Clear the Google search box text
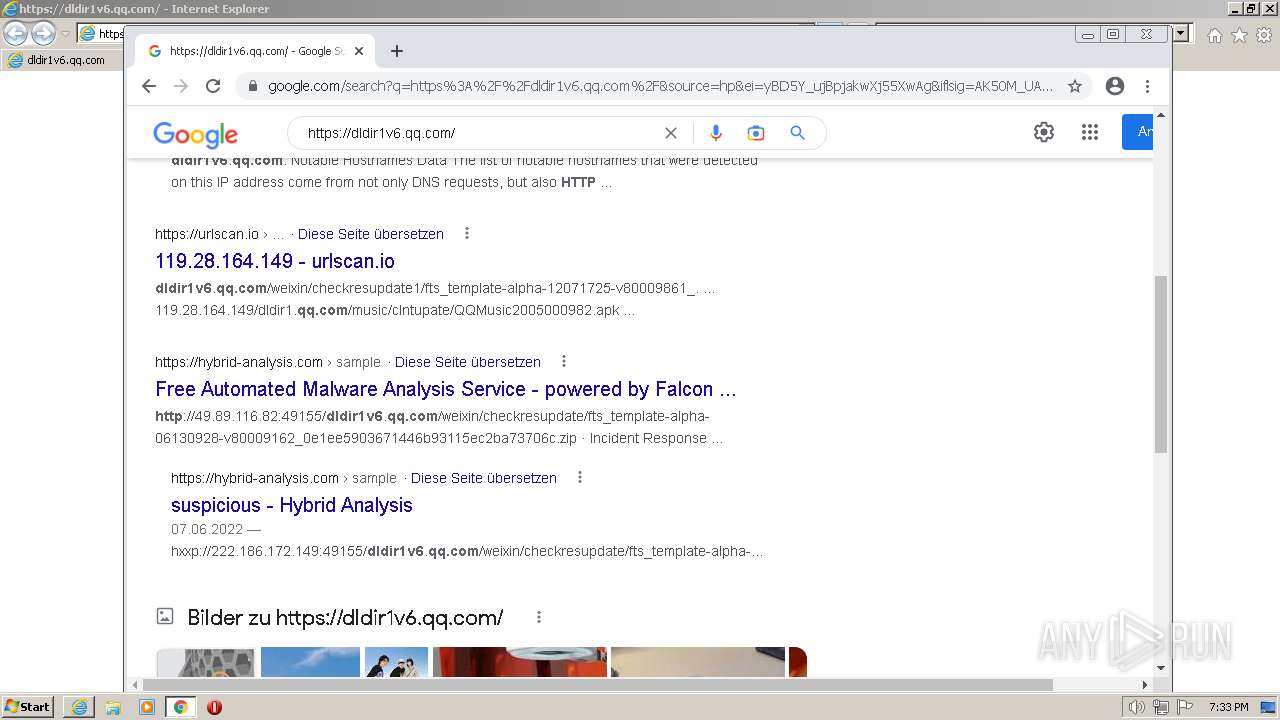Screen dimensions: 1280x720 point(671,133)
